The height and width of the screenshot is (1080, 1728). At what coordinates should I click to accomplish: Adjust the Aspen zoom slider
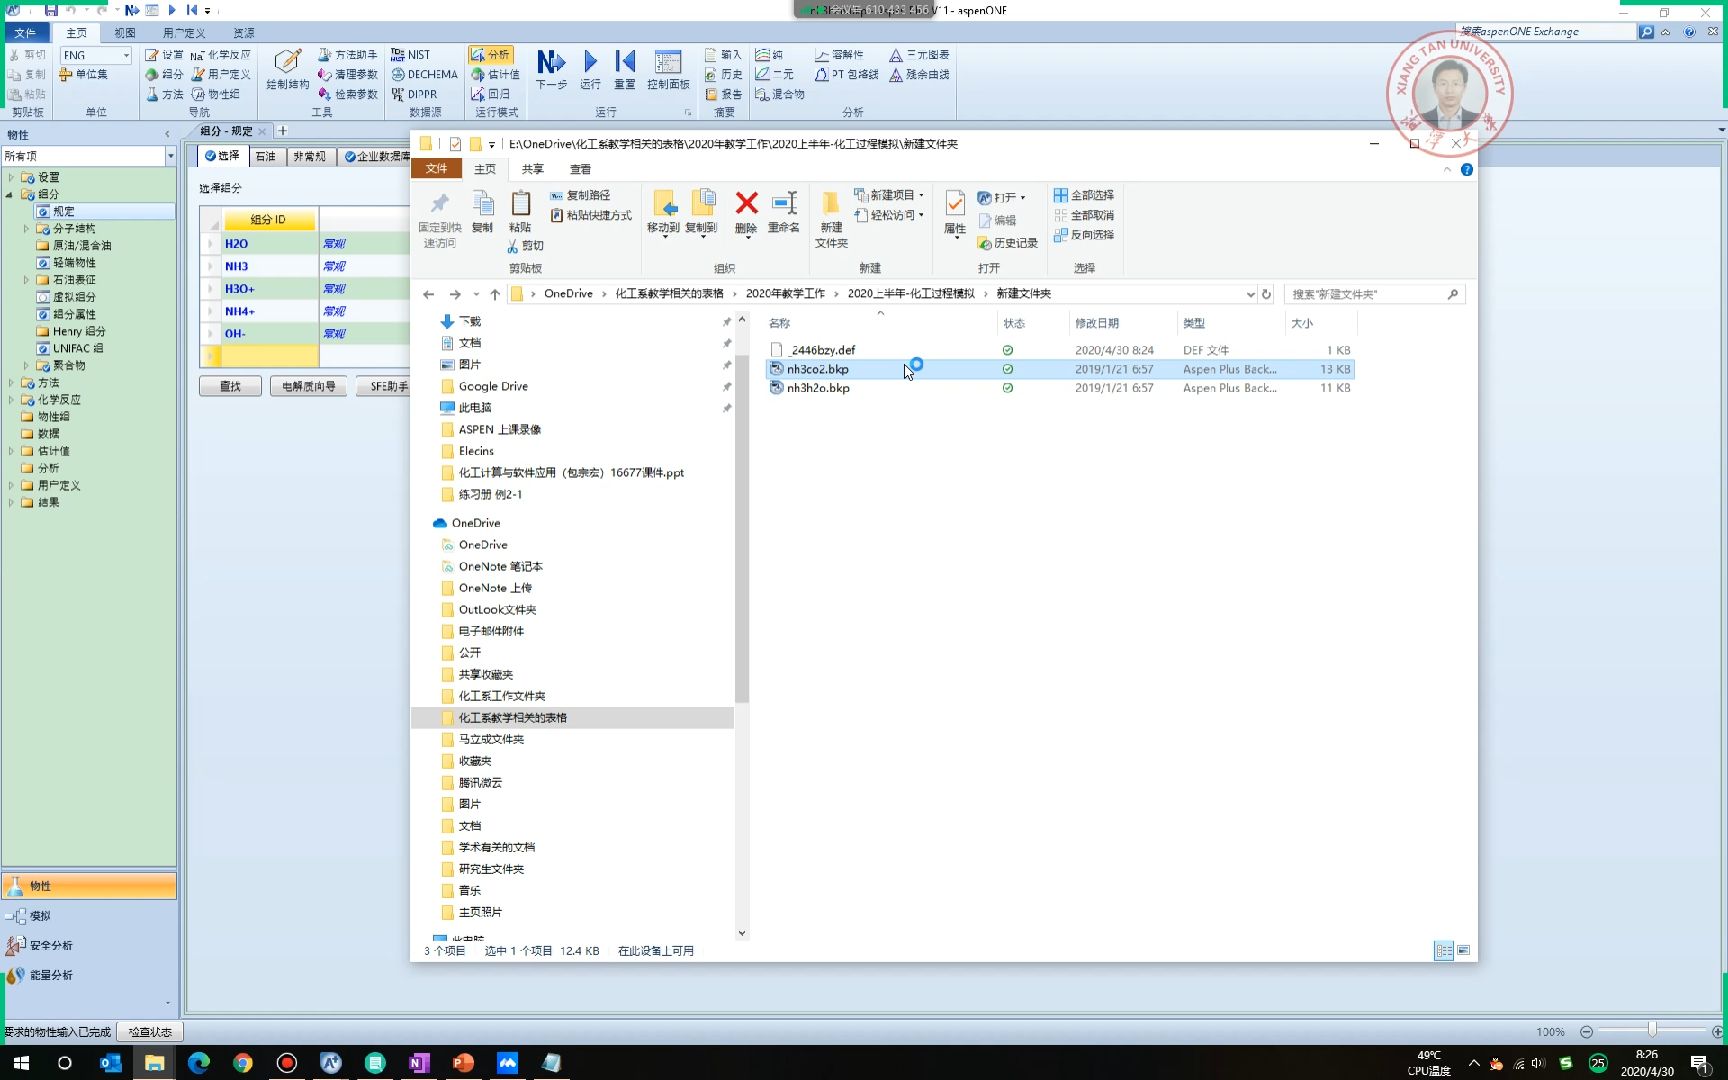point(1652,1030)
